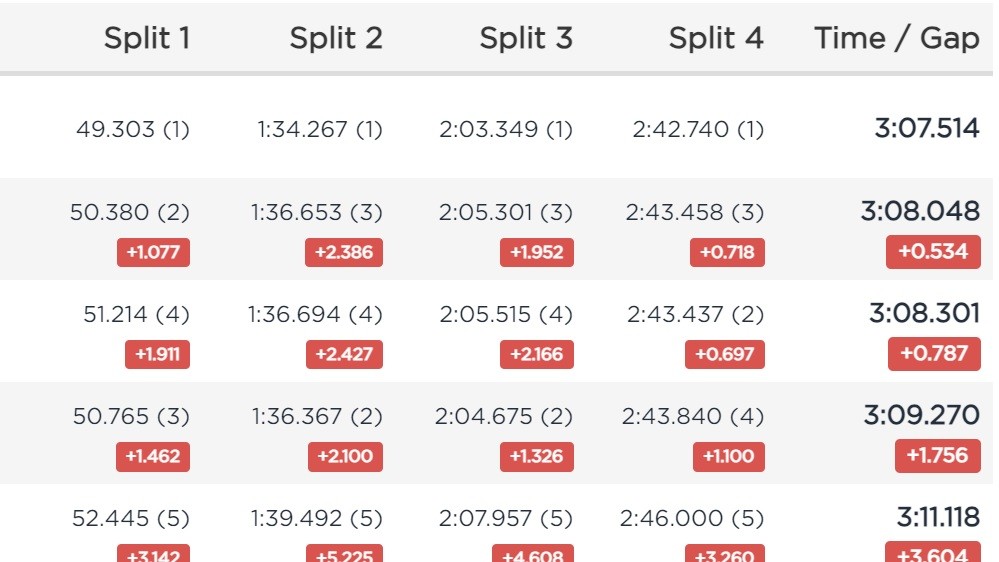Sort by the Time / Gap header
This screenshot has width=999, height=562.
[x=897, y=39]
